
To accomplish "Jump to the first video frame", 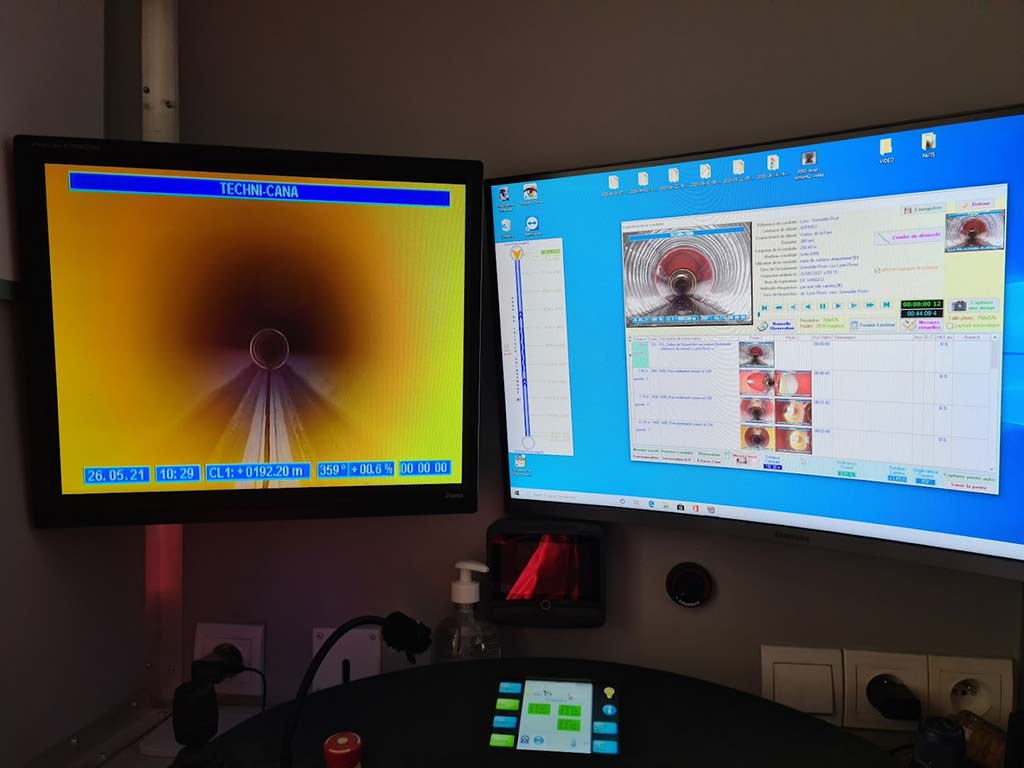I will click(x=764, y=308).
